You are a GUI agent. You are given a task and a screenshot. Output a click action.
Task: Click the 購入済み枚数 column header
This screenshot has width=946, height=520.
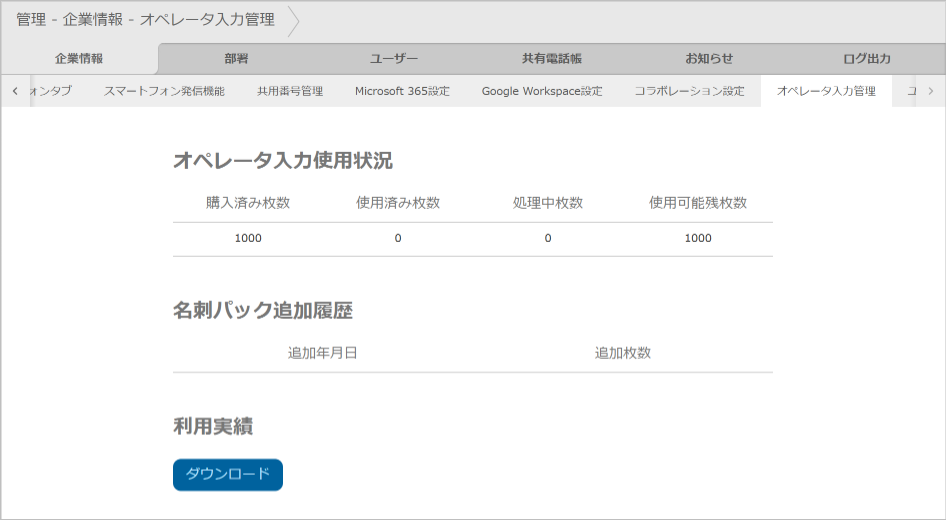[248, 203]
